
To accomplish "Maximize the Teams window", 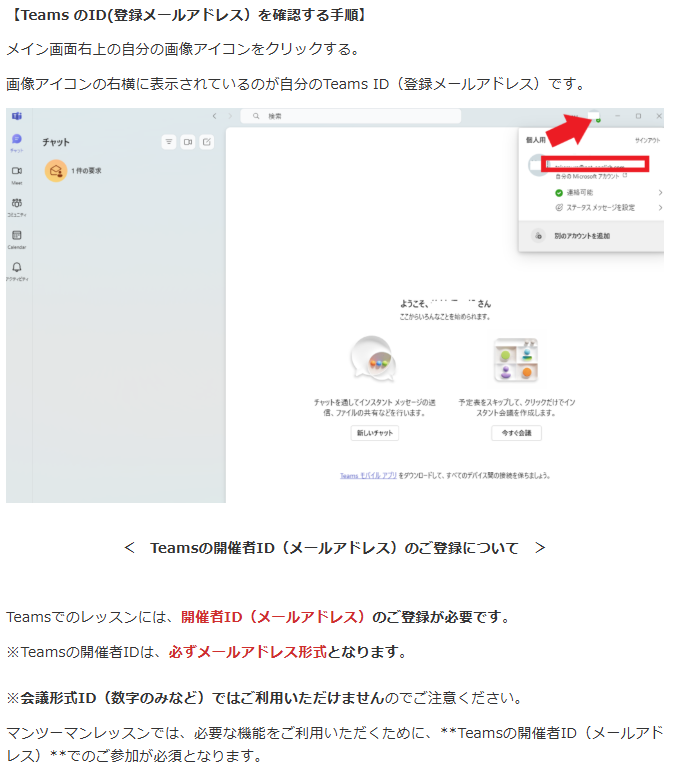I will pos(638,116).
